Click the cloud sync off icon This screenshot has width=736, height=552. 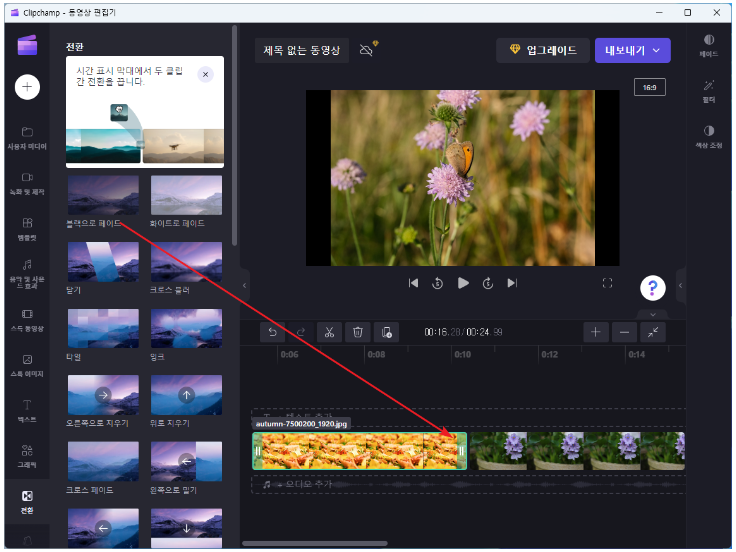(368, 49)
